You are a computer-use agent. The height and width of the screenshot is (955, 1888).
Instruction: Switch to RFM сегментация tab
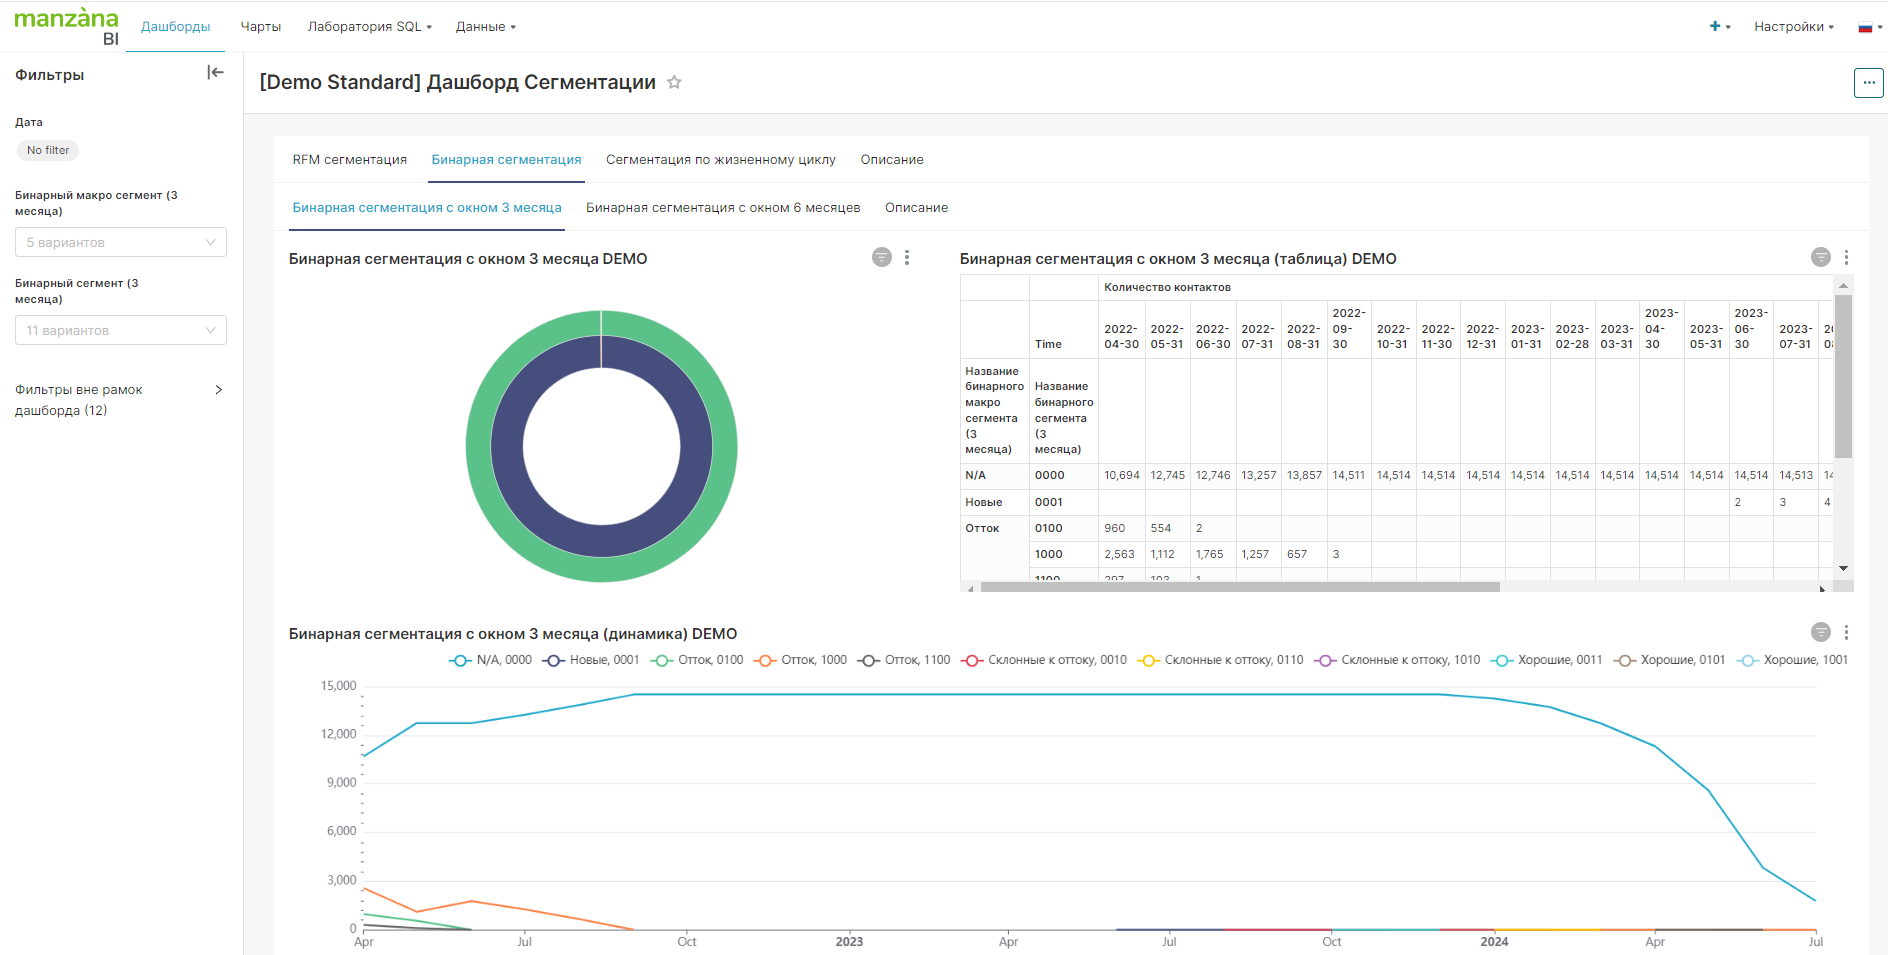tap(349, 160)
